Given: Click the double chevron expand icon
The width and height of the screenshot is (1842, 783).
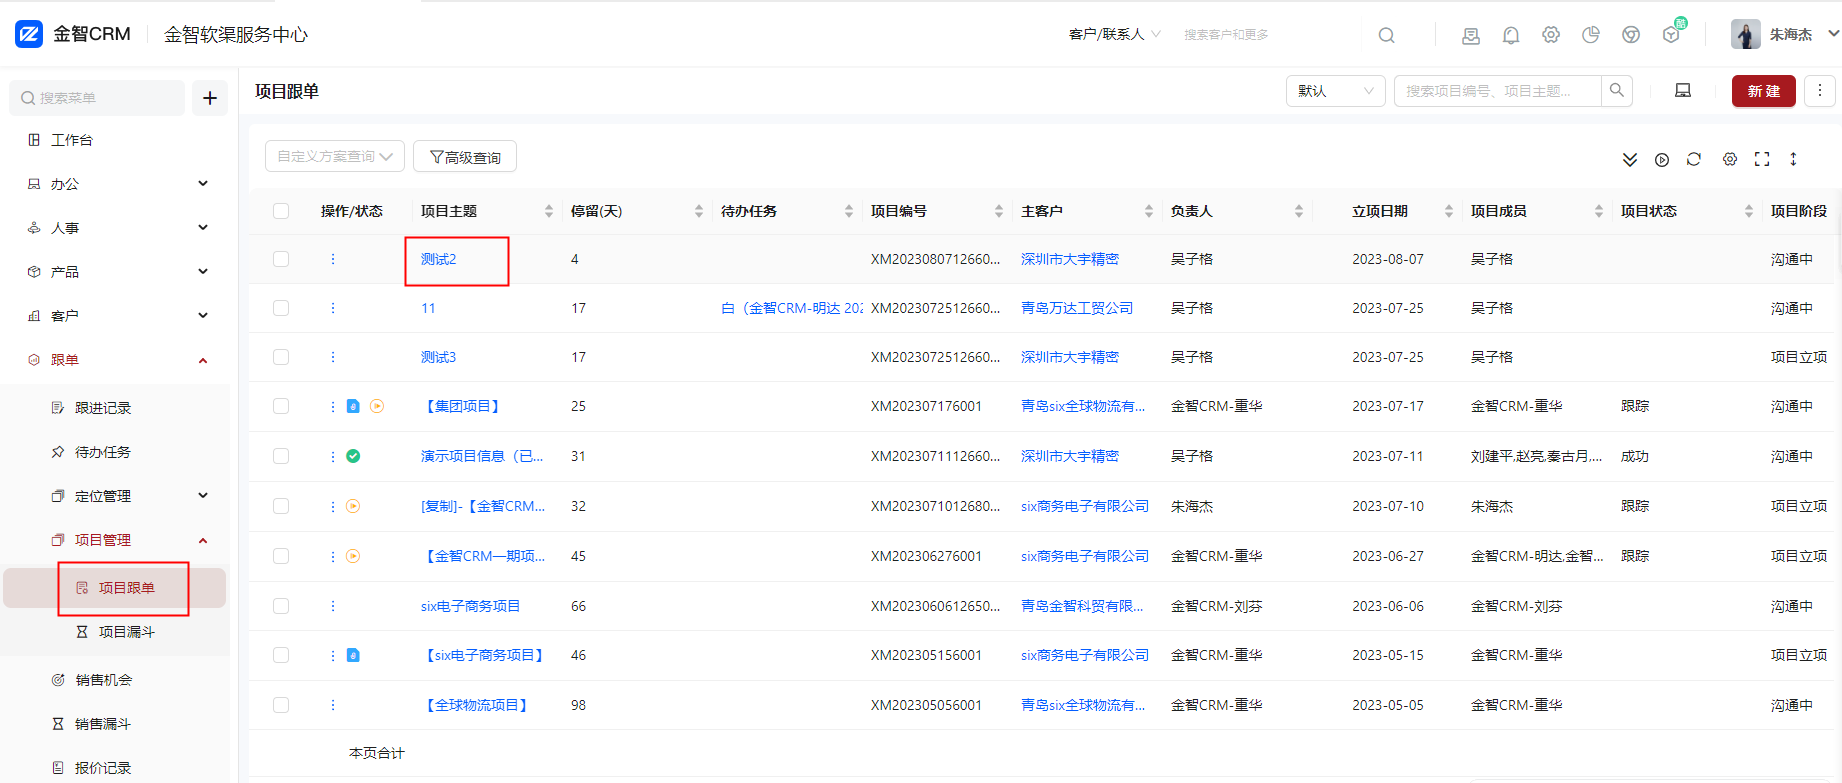Looking at the screenshot, I should (1630, 159).
